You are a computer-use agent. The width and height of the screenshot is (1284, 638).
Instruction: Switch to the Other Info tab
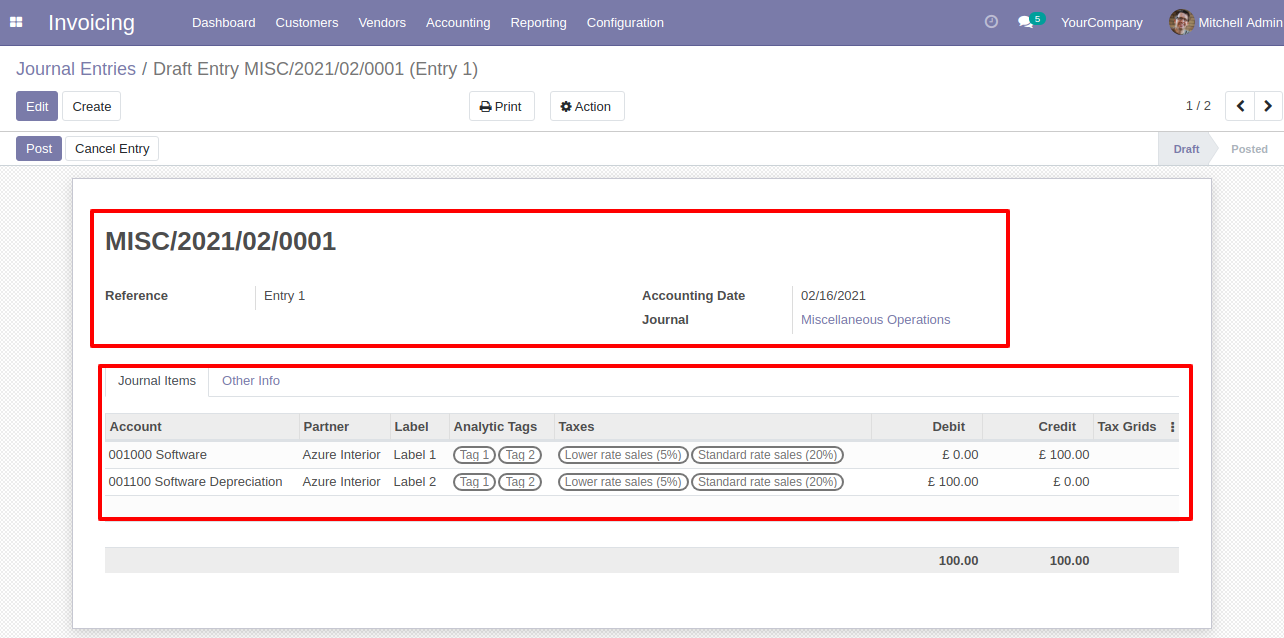(250, 381)
